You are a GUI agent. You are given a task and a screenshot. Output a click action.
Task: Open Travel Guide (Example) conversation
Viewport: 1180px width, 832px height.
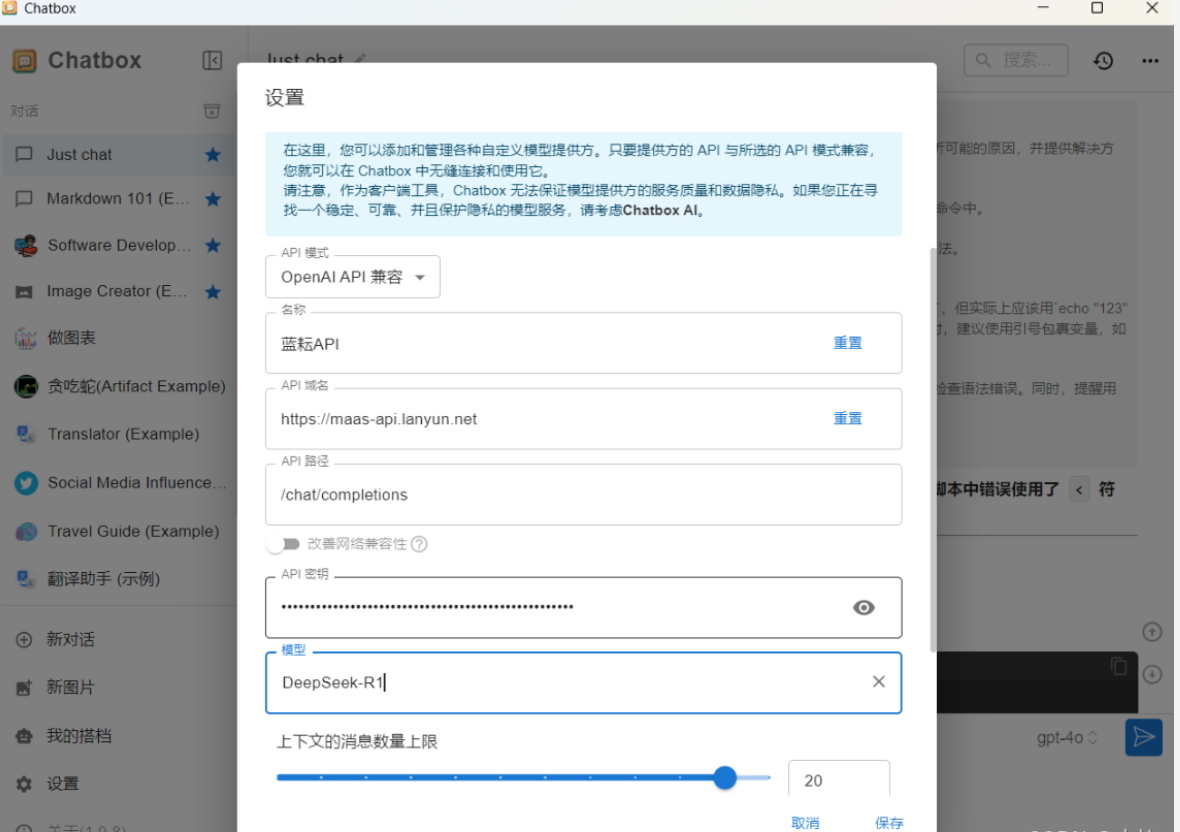click(x=118, y=531)
